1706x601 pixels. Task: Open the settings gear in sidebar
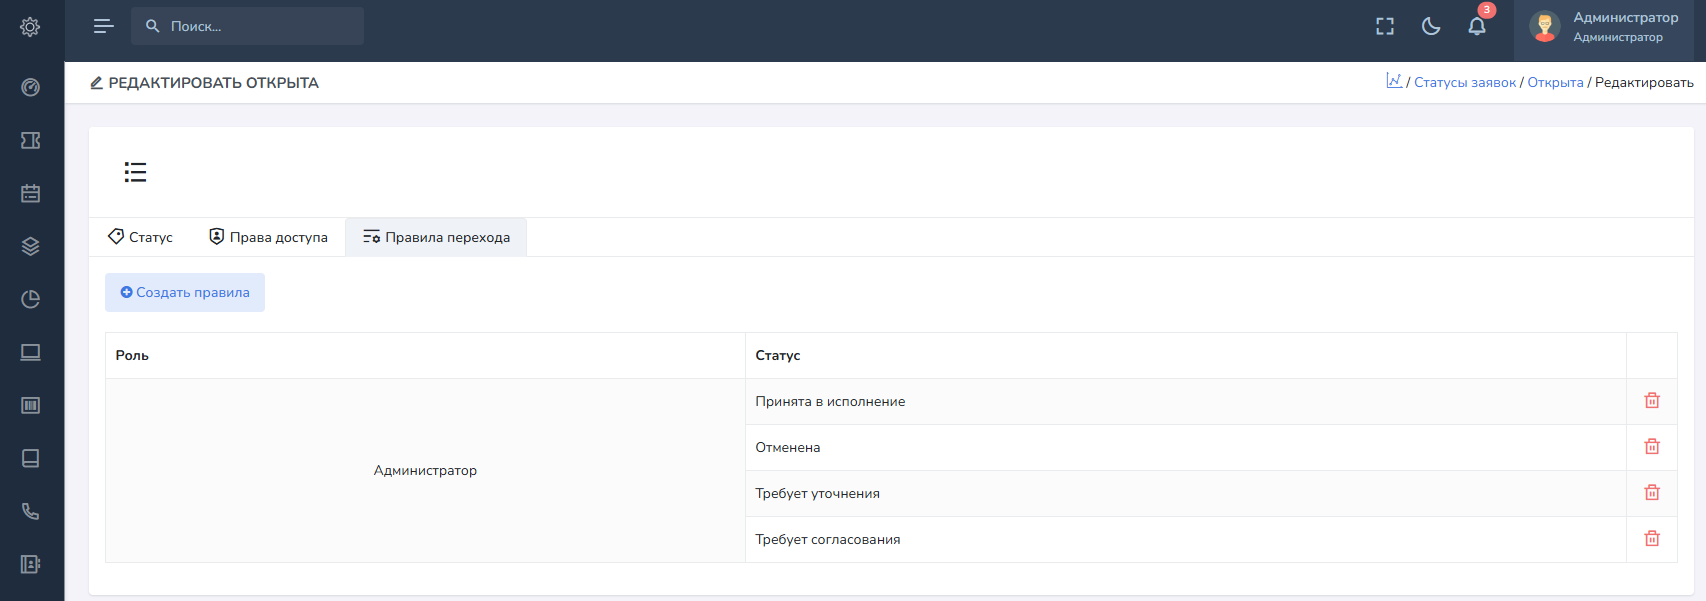(x=30, y=27)
